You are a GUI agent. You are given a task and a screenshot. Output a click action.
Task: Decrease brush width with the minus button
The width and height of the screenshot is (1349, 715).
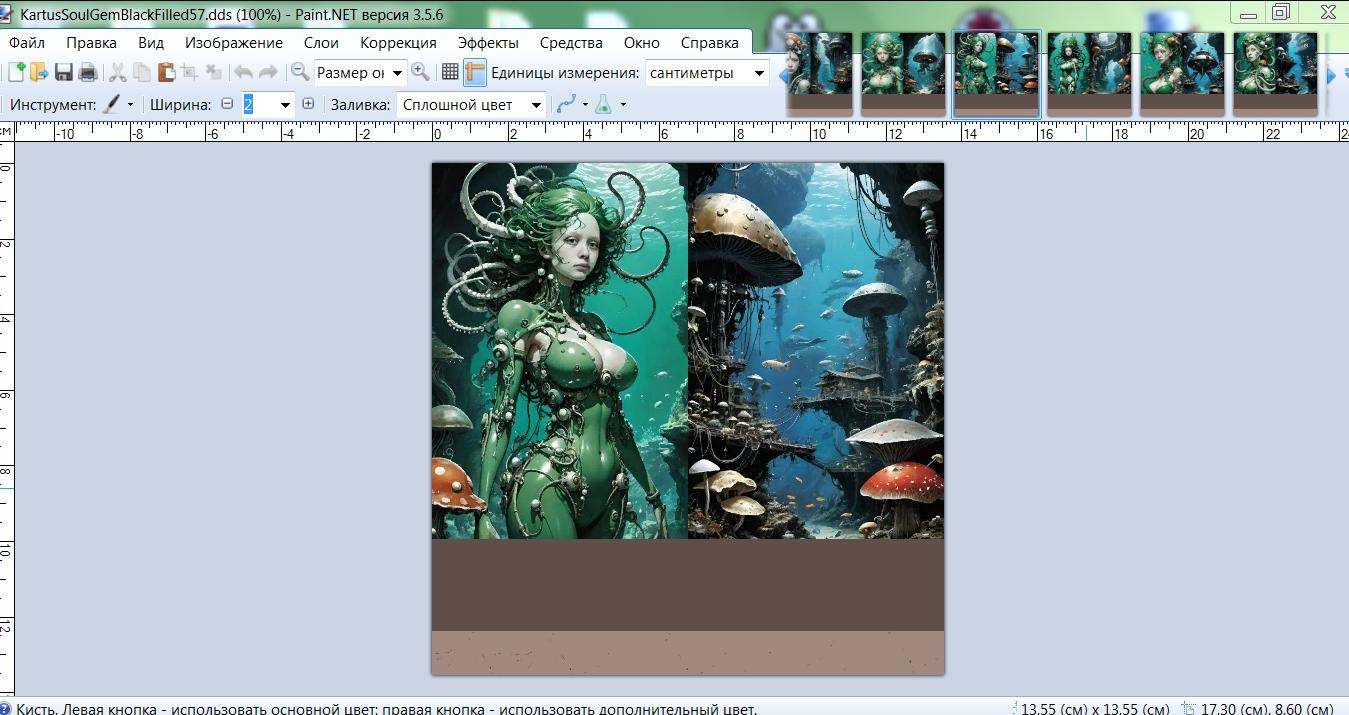pyautogui.click(x=227, y=104)
